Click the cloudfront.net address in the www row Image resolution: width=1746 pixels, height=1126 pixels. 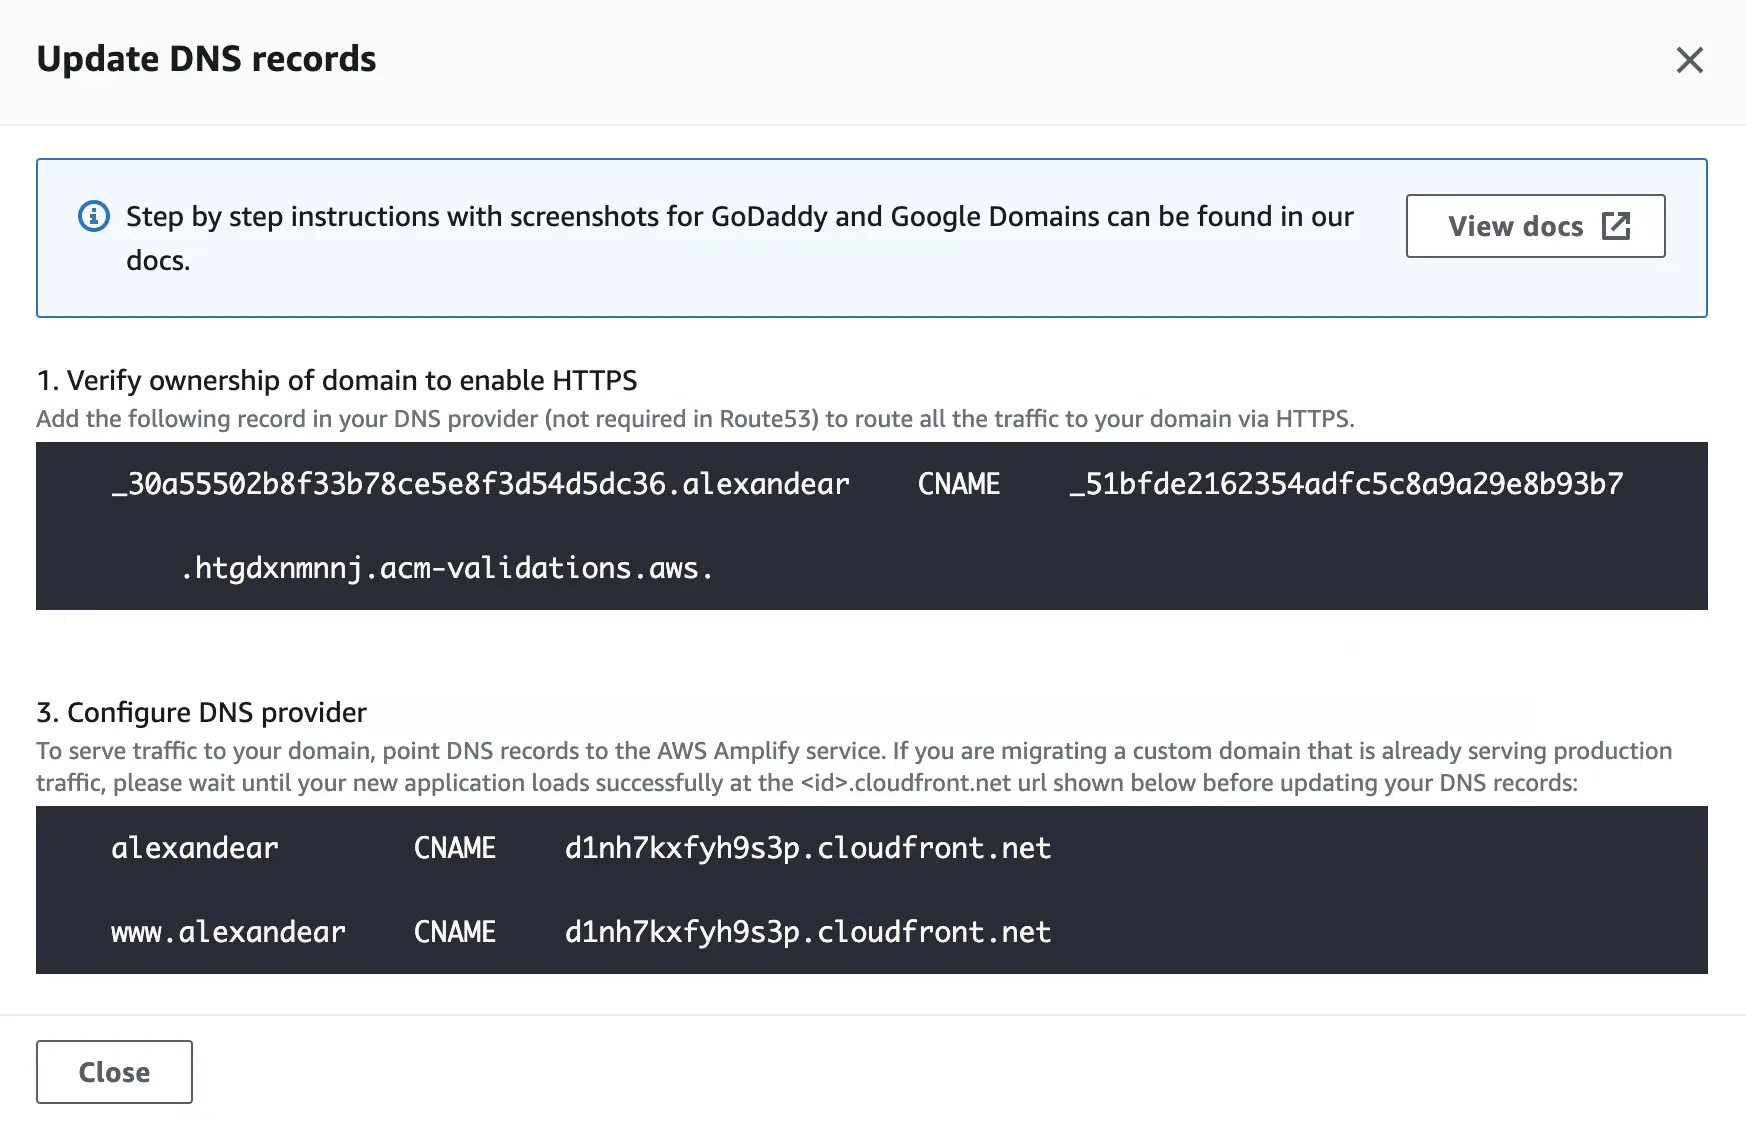coord(806,932)
